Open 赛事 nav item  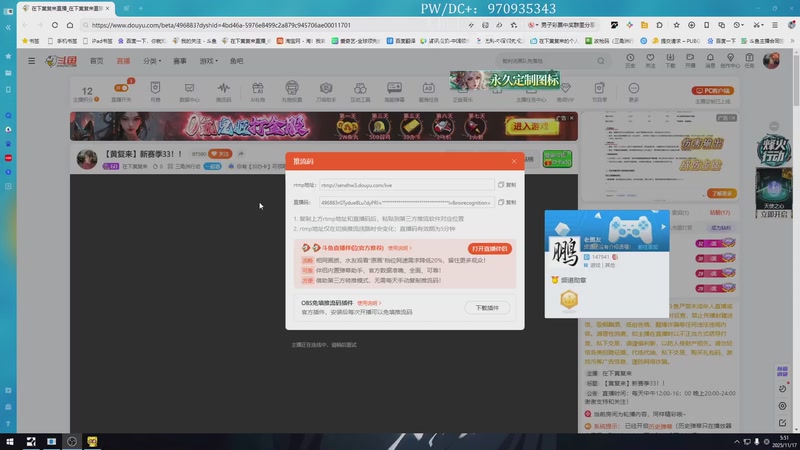180,61
